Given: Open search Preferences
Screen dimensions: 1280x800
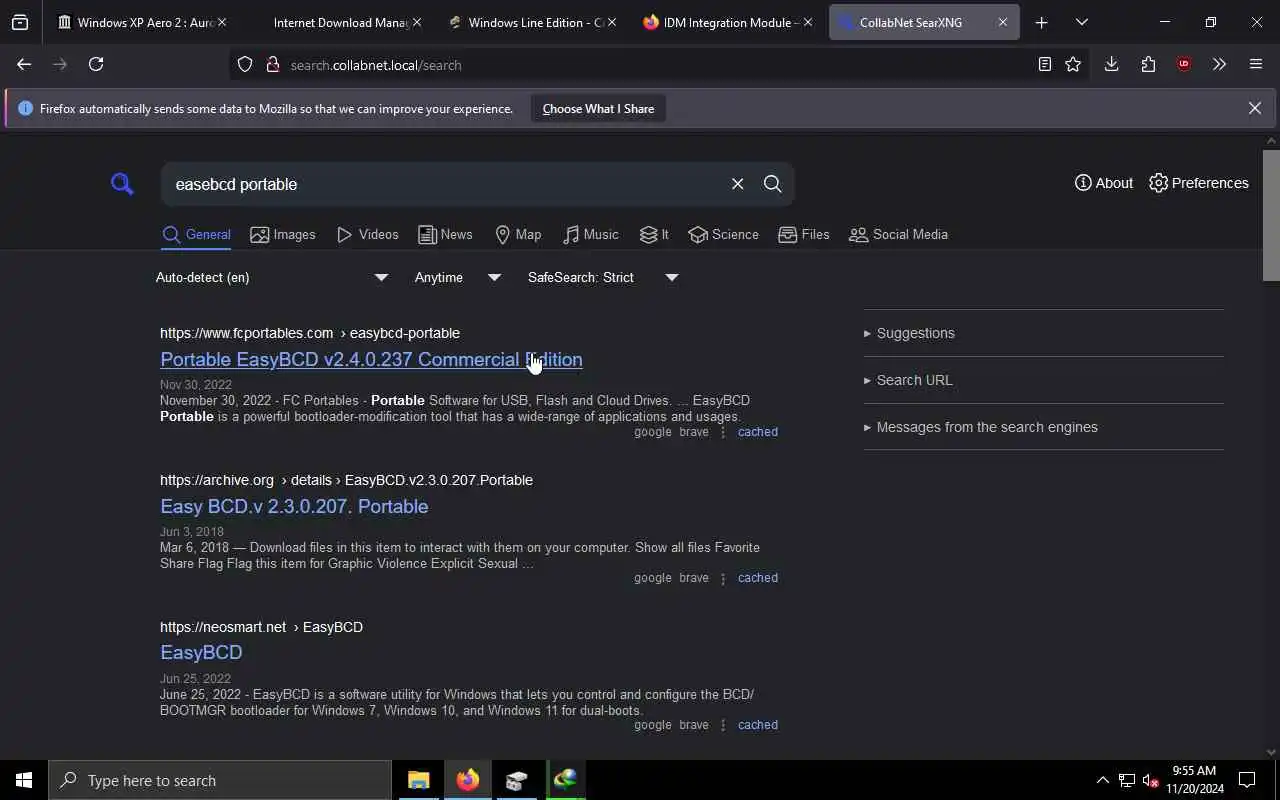Looking at the screenshot, I should pyautogui.click(x=1199, y=183).
